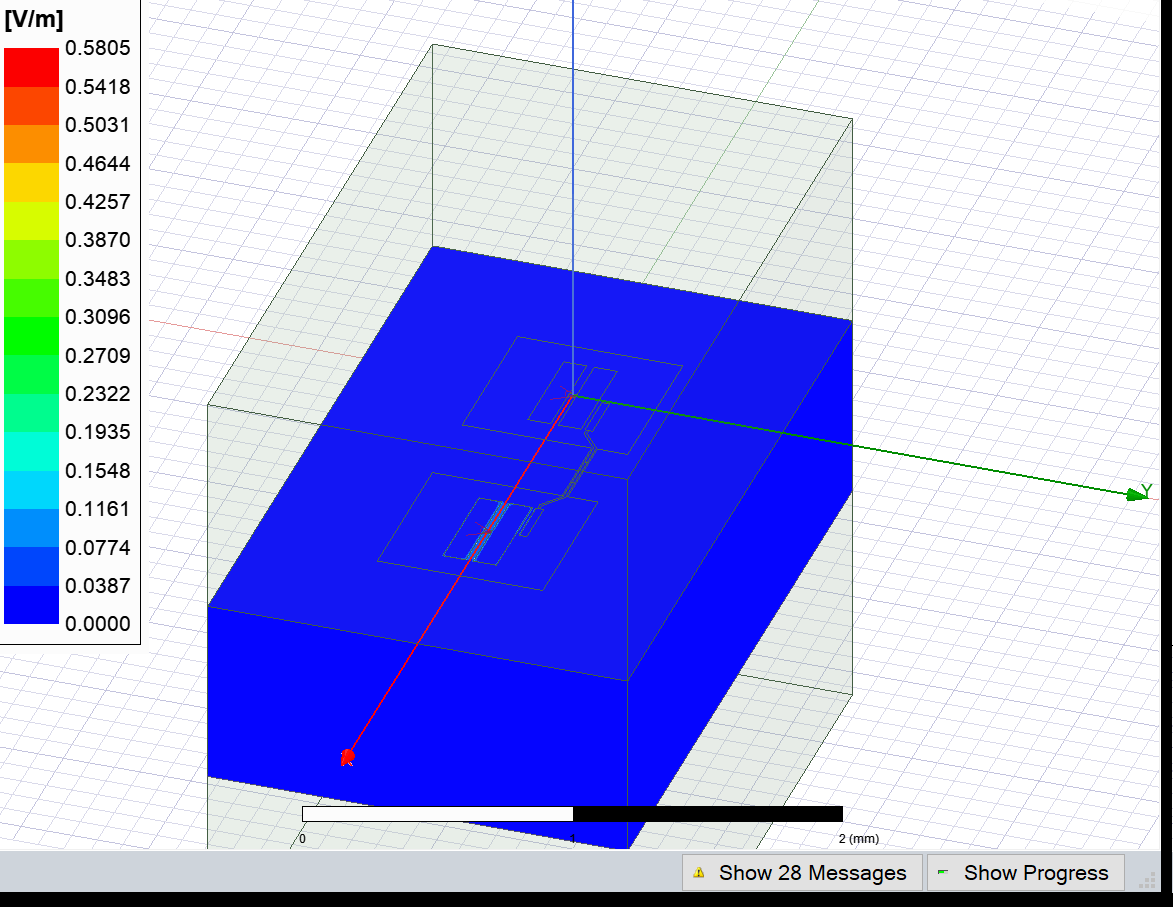Click the legend minimum value 0.0000
The height and width of the screenshot is (907, 1173).
pos(97,624)
